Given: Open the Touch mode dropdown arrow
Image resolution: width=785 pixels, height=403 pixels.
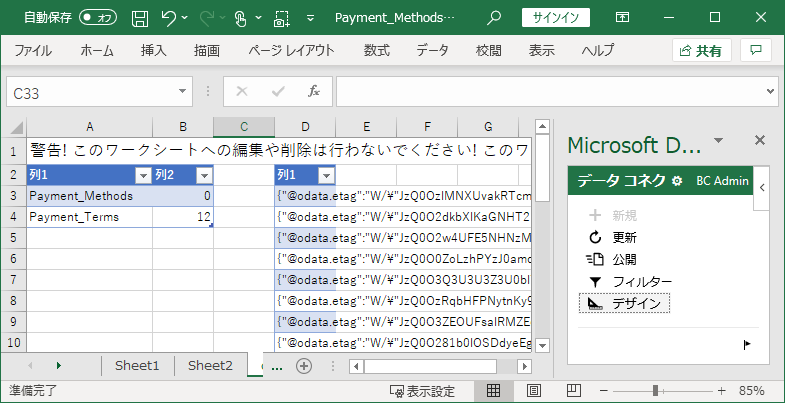Looking at the screenshot, I should [x=258, y=18].
